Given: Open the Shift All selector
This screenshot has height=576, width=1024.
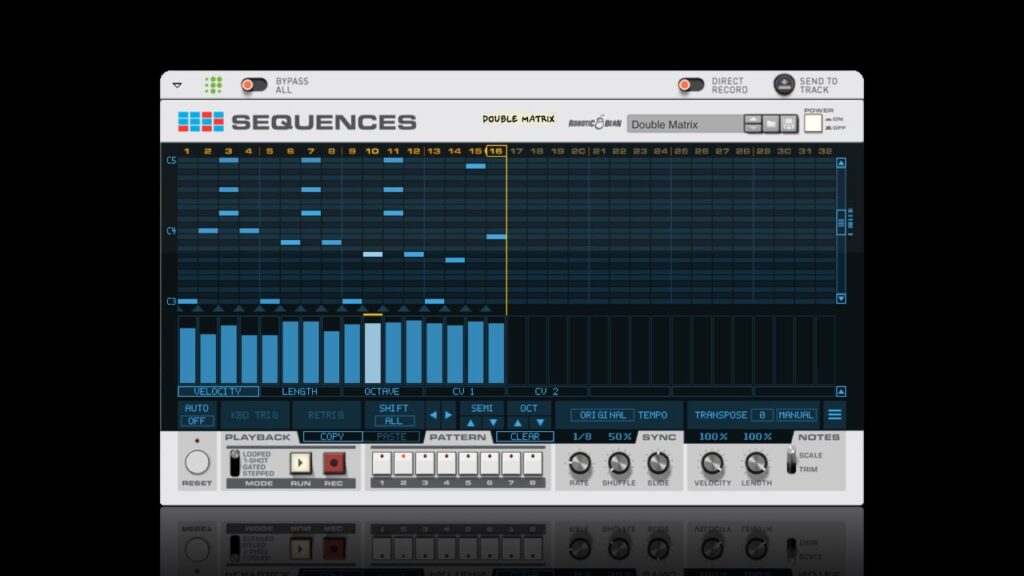Looking at the screenshot, I should (x=393, y=421).
